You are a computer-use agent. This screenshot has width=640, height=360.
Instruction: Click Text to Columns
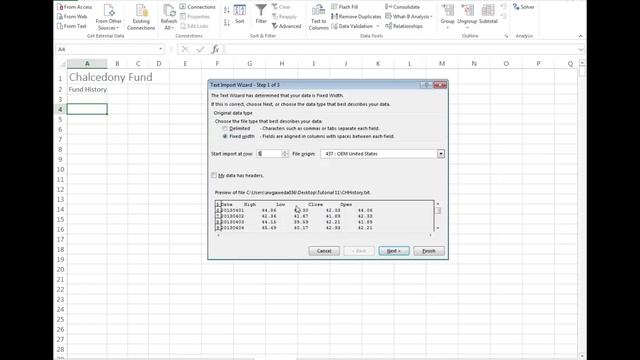click(318, 17)
